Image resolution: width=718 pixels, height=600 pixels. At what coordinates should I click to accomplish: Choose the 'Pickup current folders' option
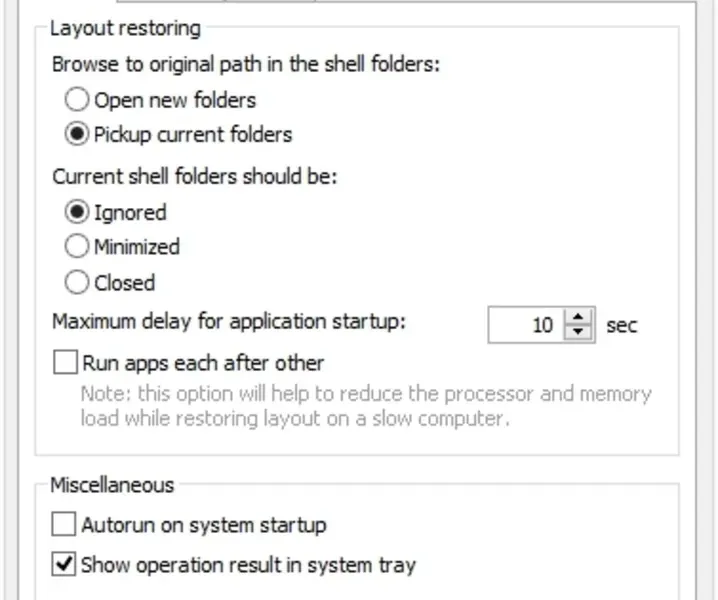(x=77, y=134)
